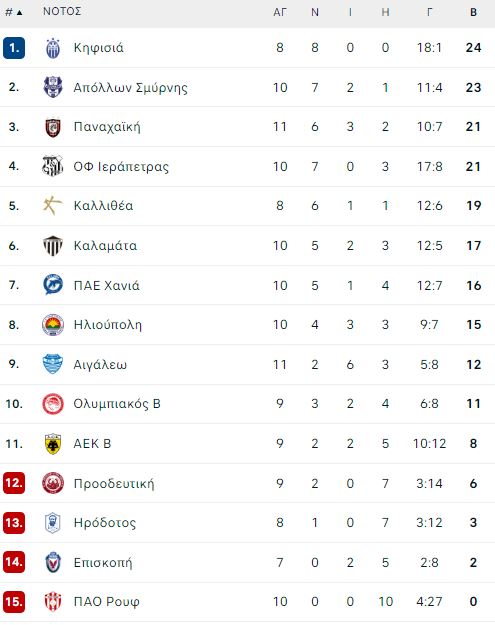Sort standings by the Β points header
The height and width of the screenshot is (625, 495).
473,12
